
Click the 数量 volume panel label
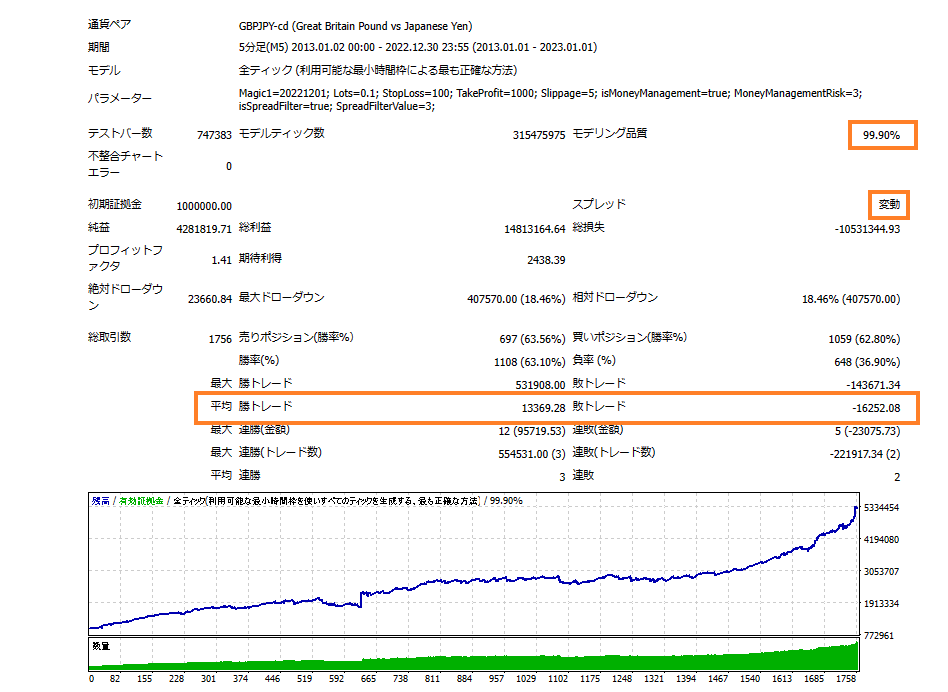click(x=101, y=646)
